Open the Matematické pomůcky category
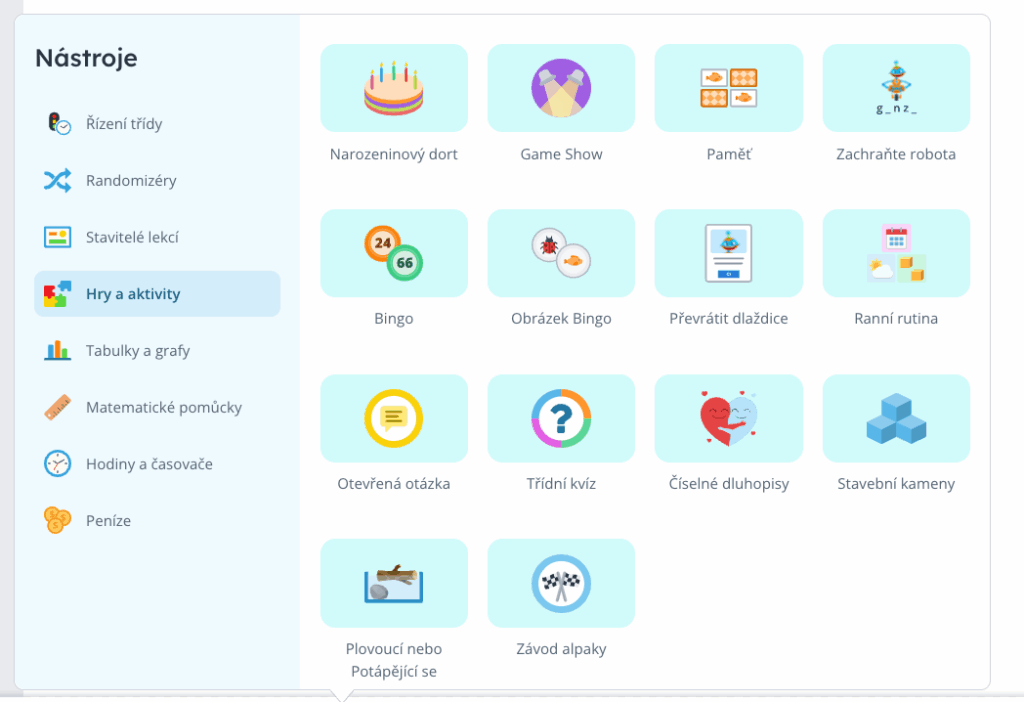Screen dimensions: 1024x702 163,407
